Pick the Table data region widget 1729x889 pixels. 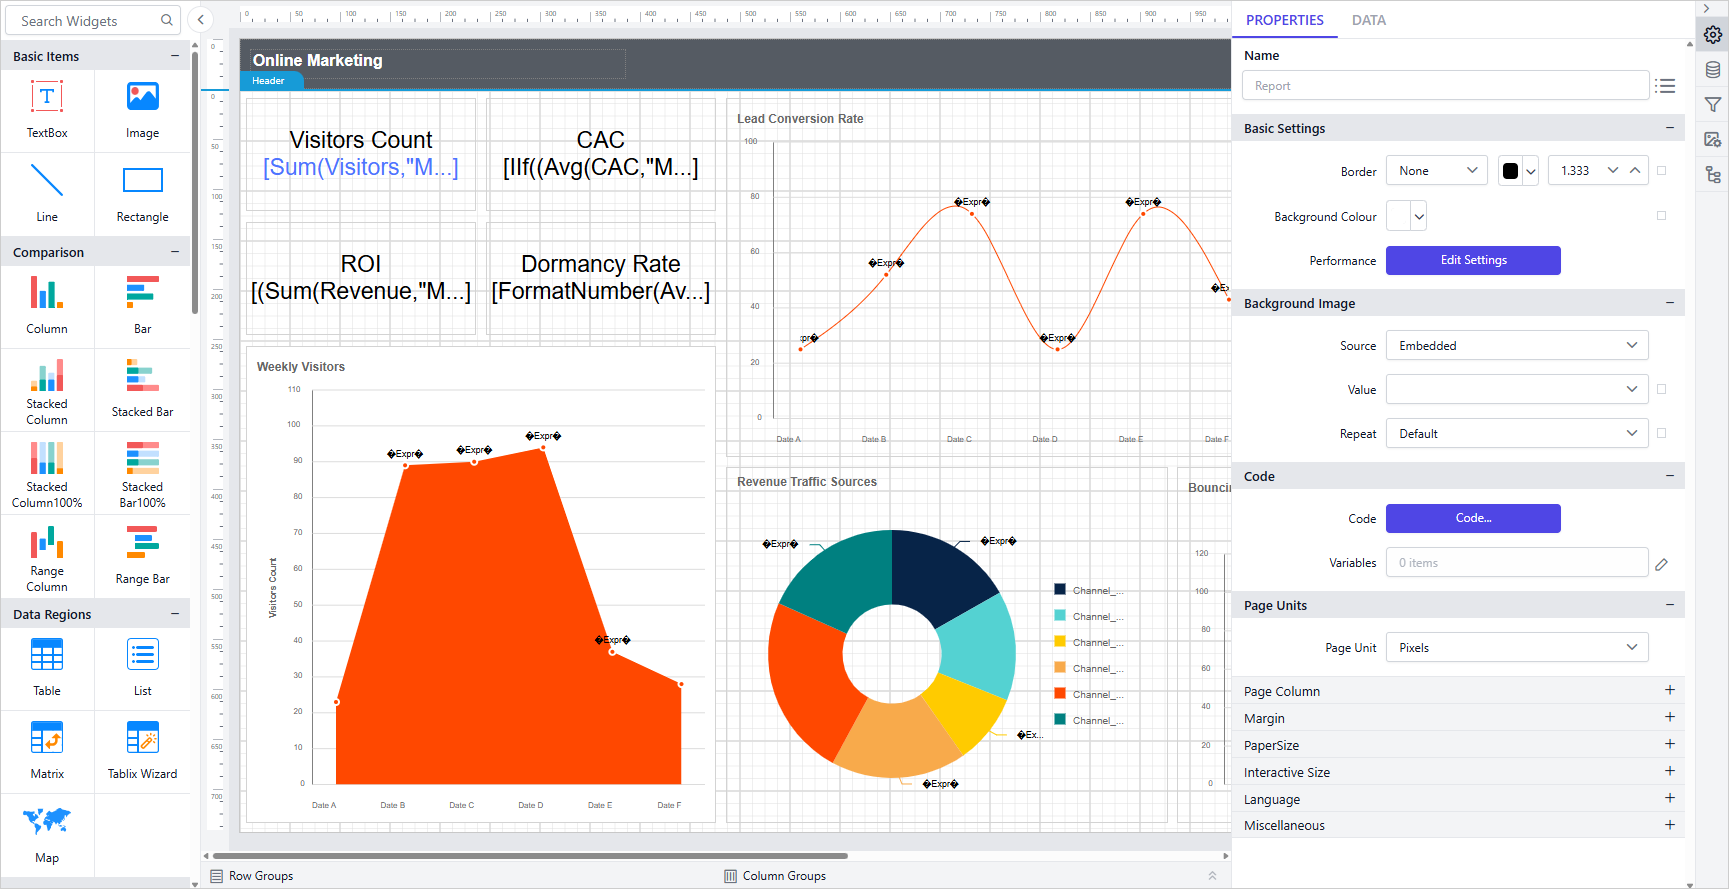tap(47, 668)
